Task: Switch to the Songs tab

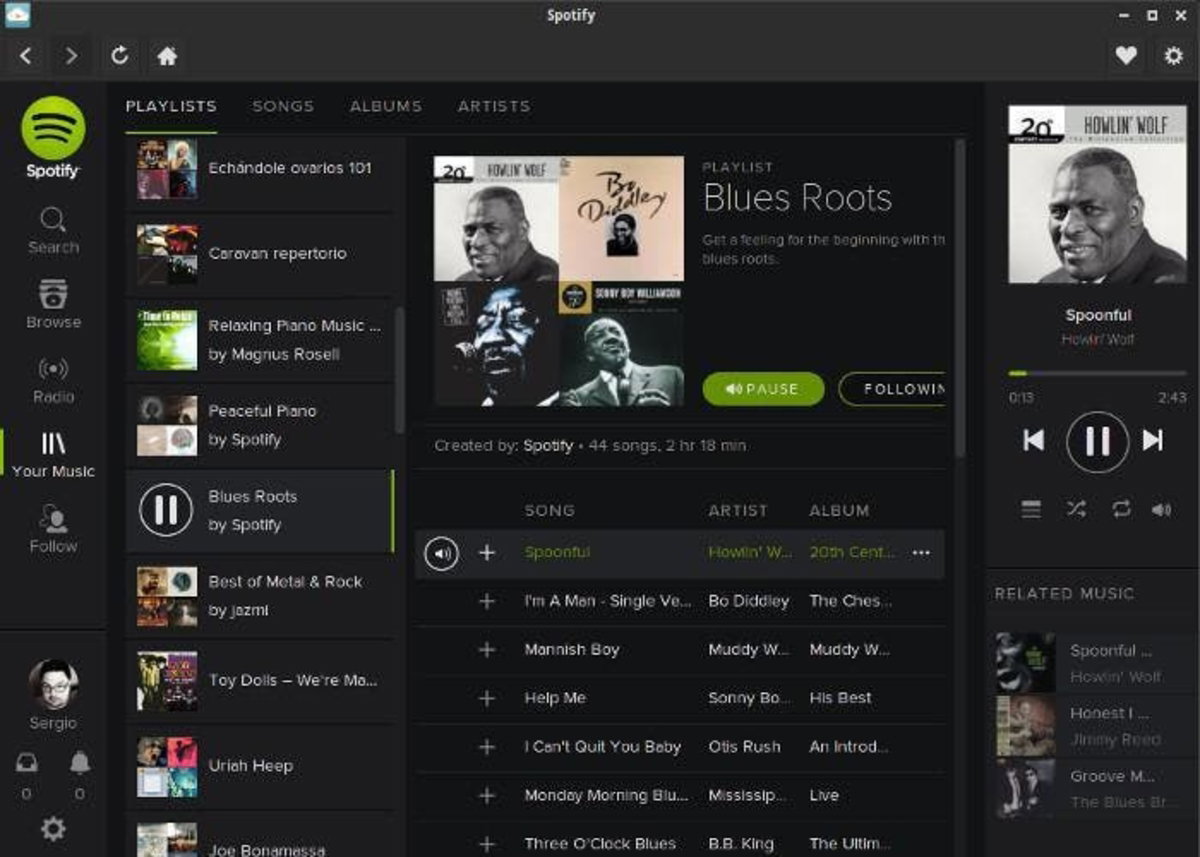Action: click(283, 106)
